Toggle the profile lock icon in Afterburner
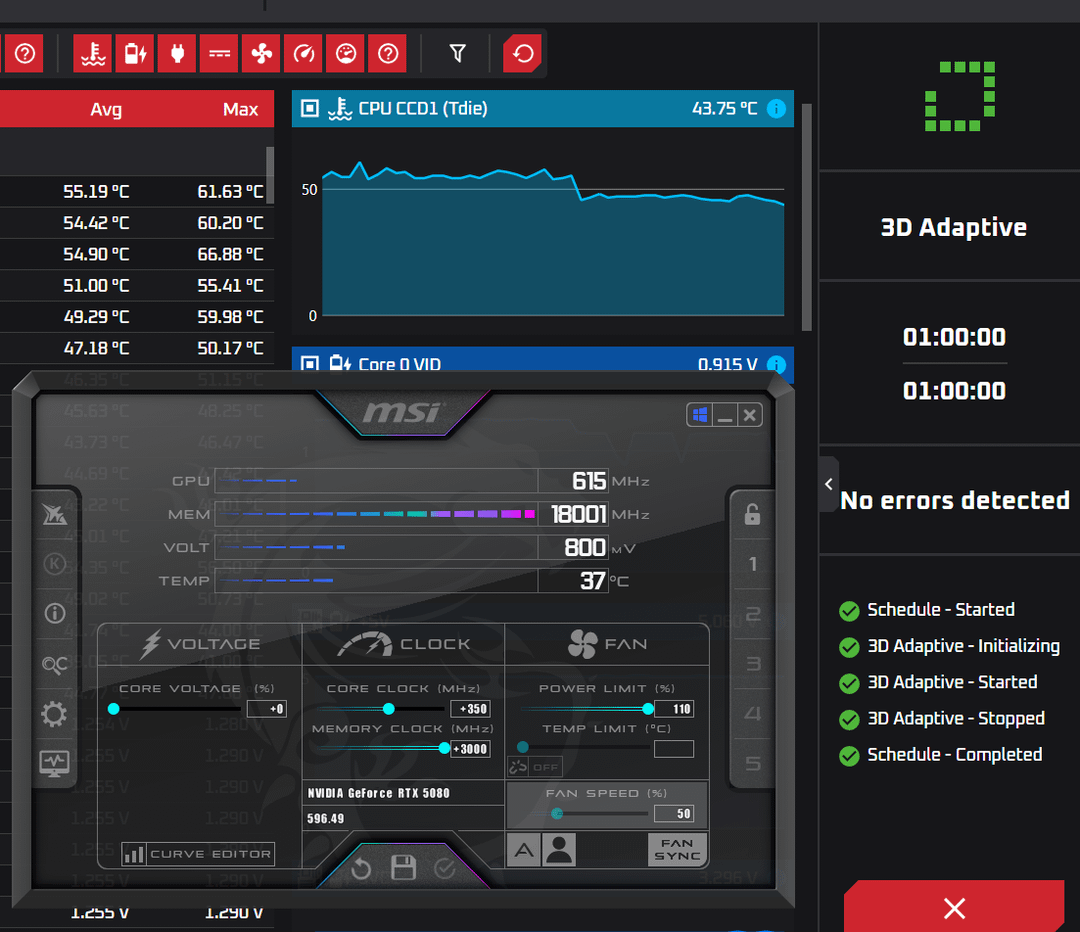Image resolution: width=1080 pixels, height=932 pixels. 752,514
